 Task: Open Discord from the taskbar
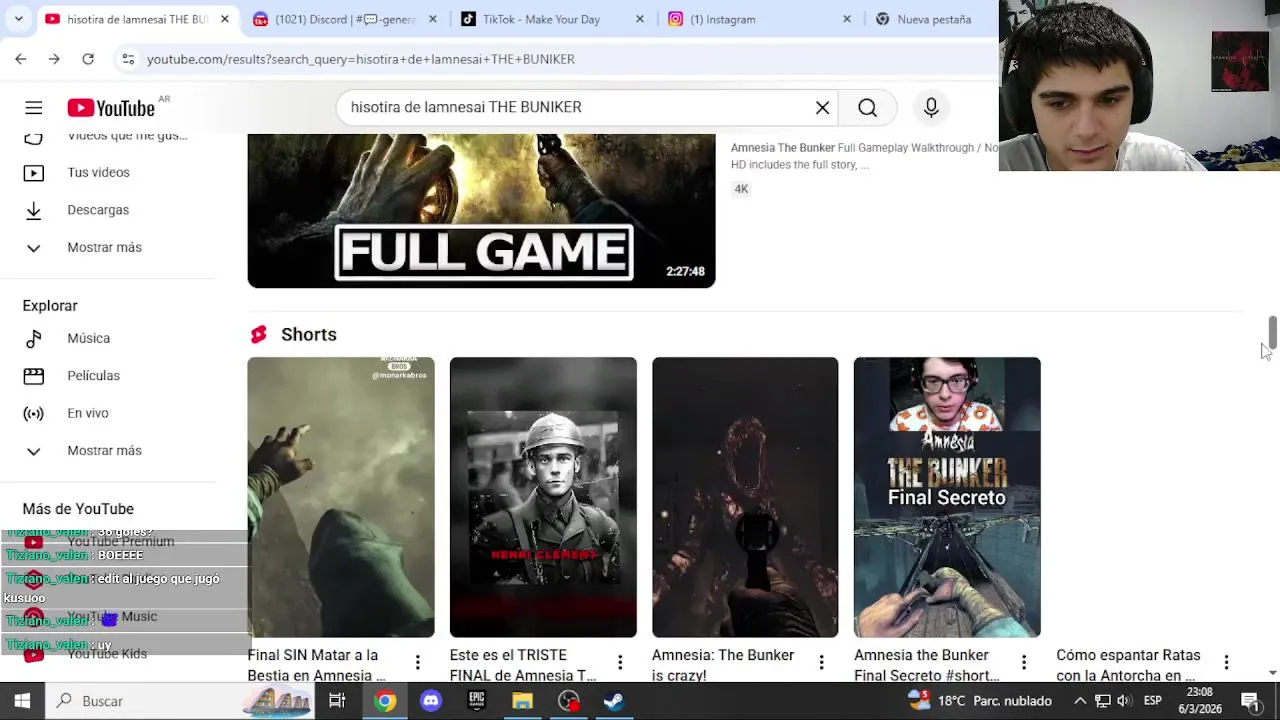pyautogui.click(x=431, y=701)
